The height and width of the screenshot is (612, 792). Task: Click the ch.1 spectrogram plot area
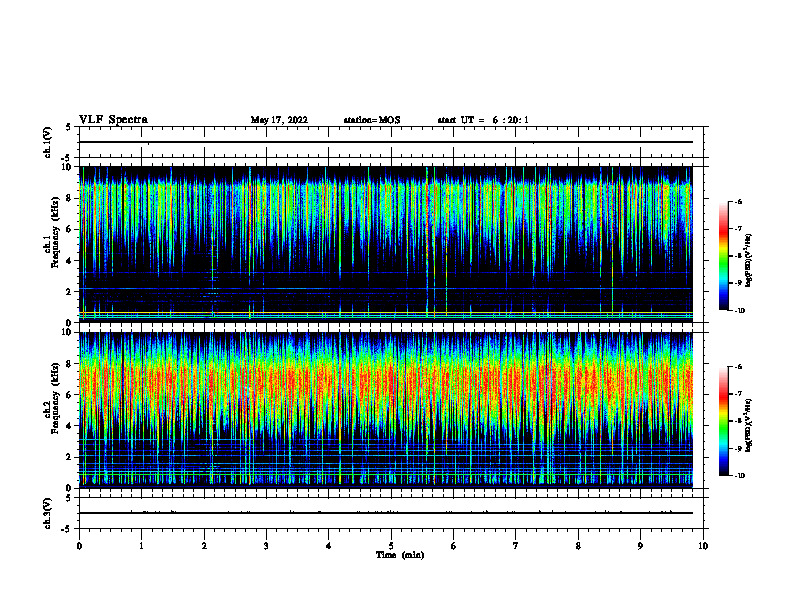coord(386,244)
